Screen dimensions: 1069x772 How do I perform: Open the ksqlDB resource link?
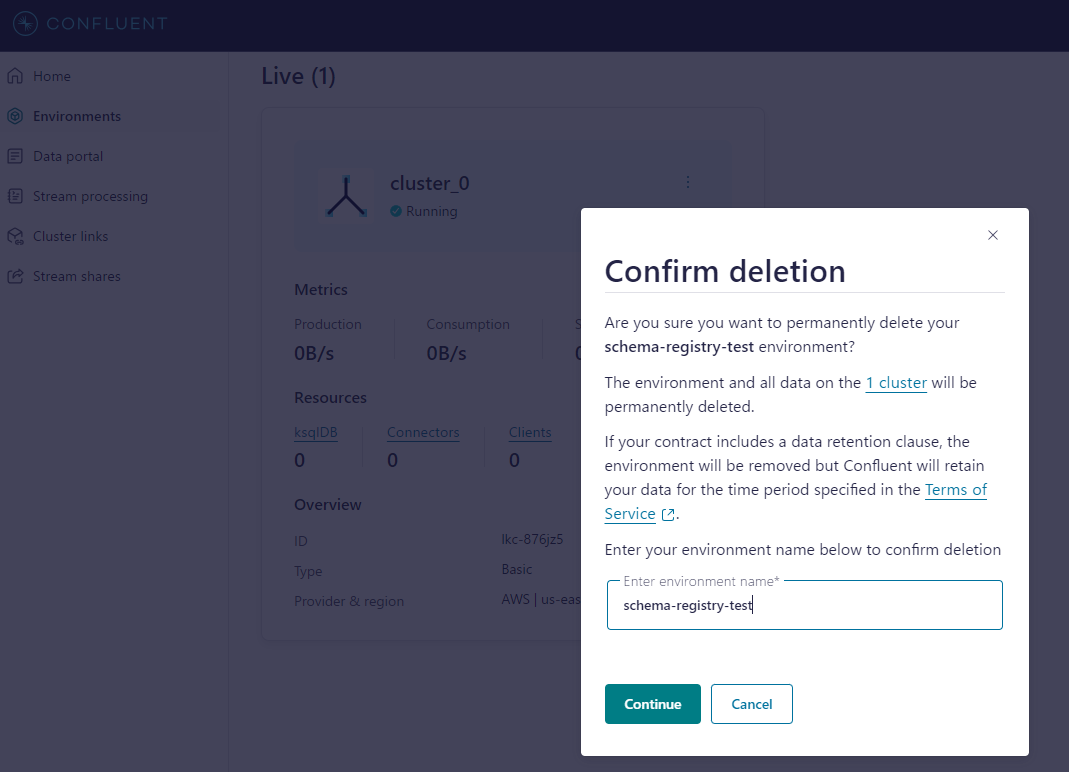[x=316, y=432]
